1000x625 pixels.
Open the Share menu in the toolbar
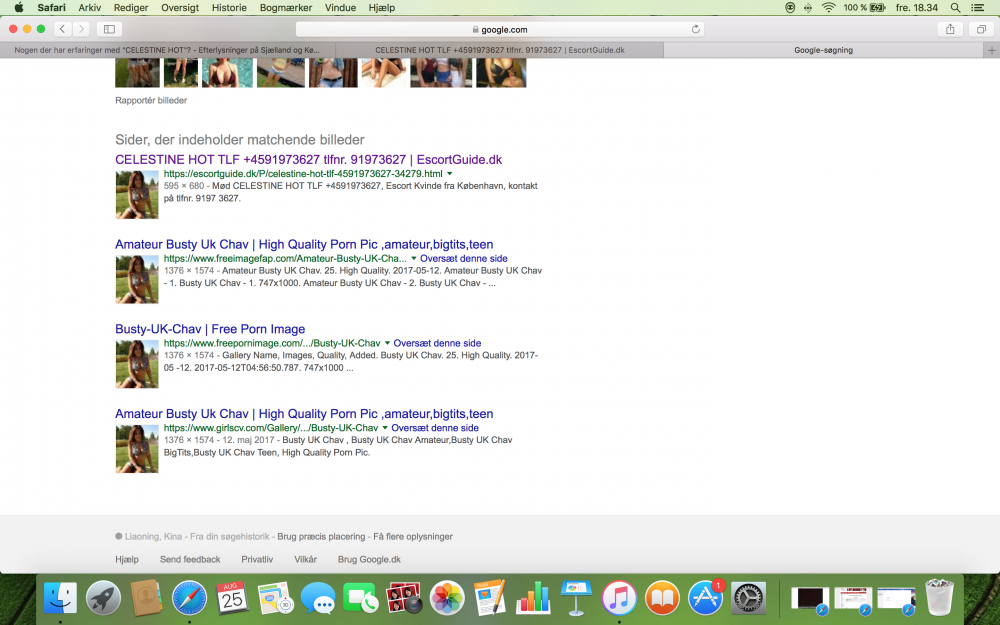[950, 29]
